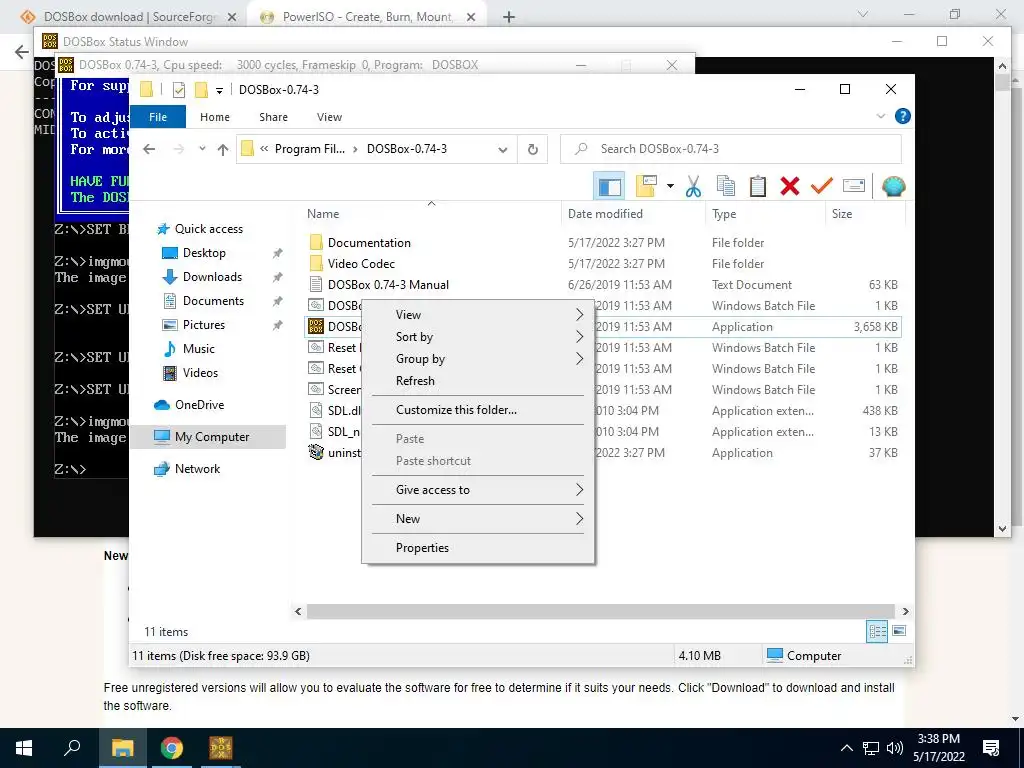
Task: Switch to details view icon
Action: 877,631
